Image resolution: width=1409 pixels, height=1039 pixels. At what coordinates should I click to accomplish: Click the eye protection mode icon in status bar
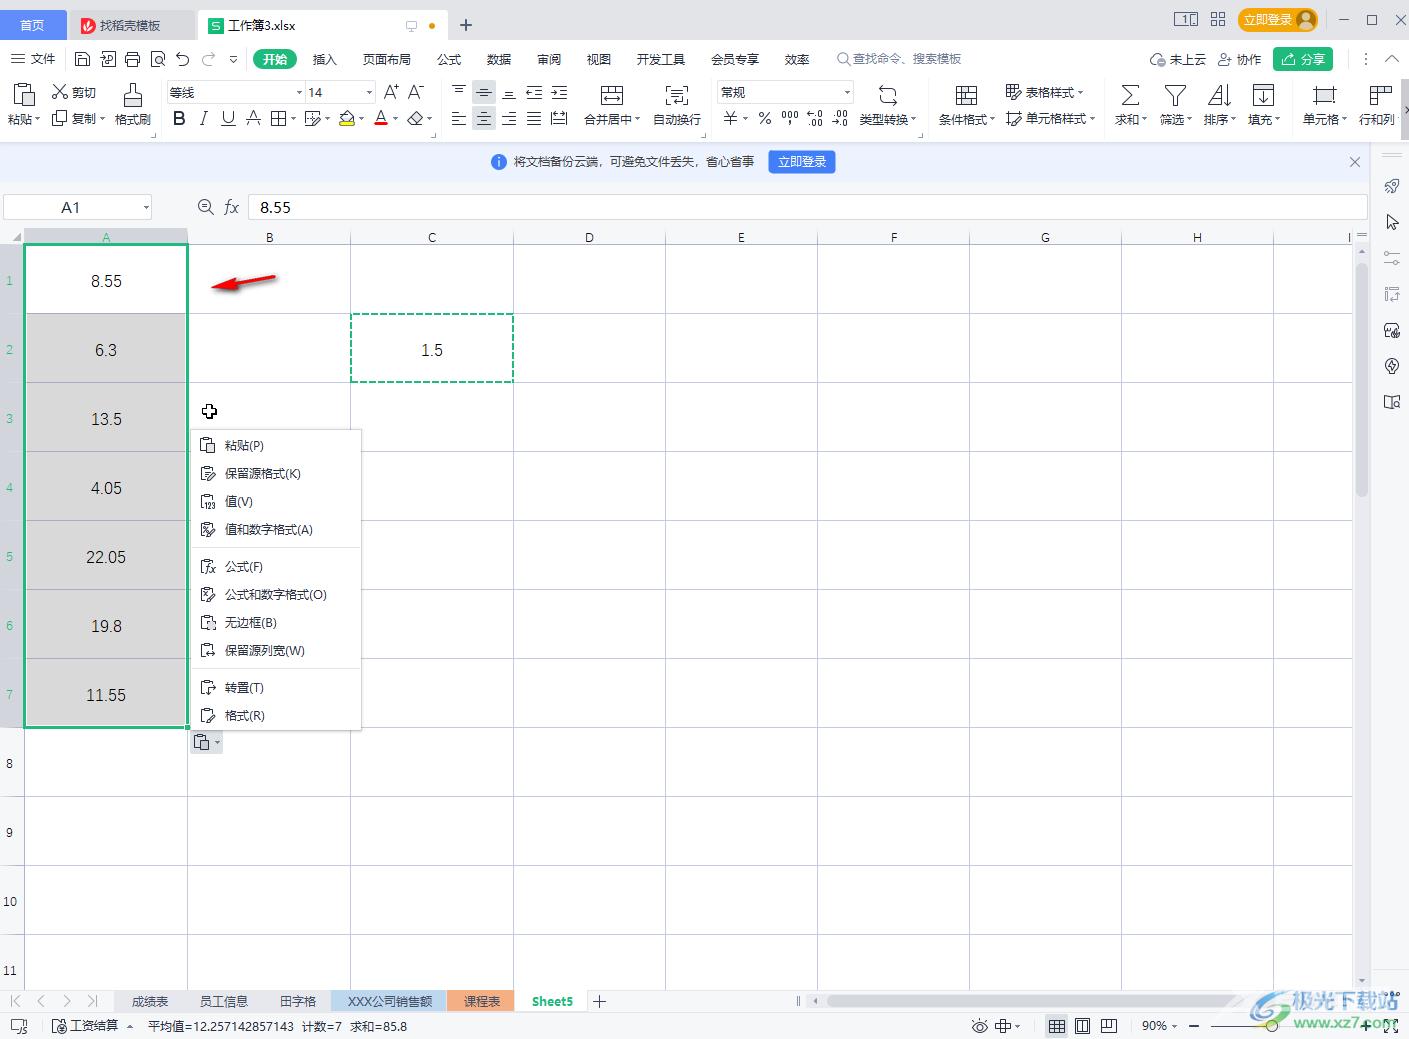(979, 1026)
